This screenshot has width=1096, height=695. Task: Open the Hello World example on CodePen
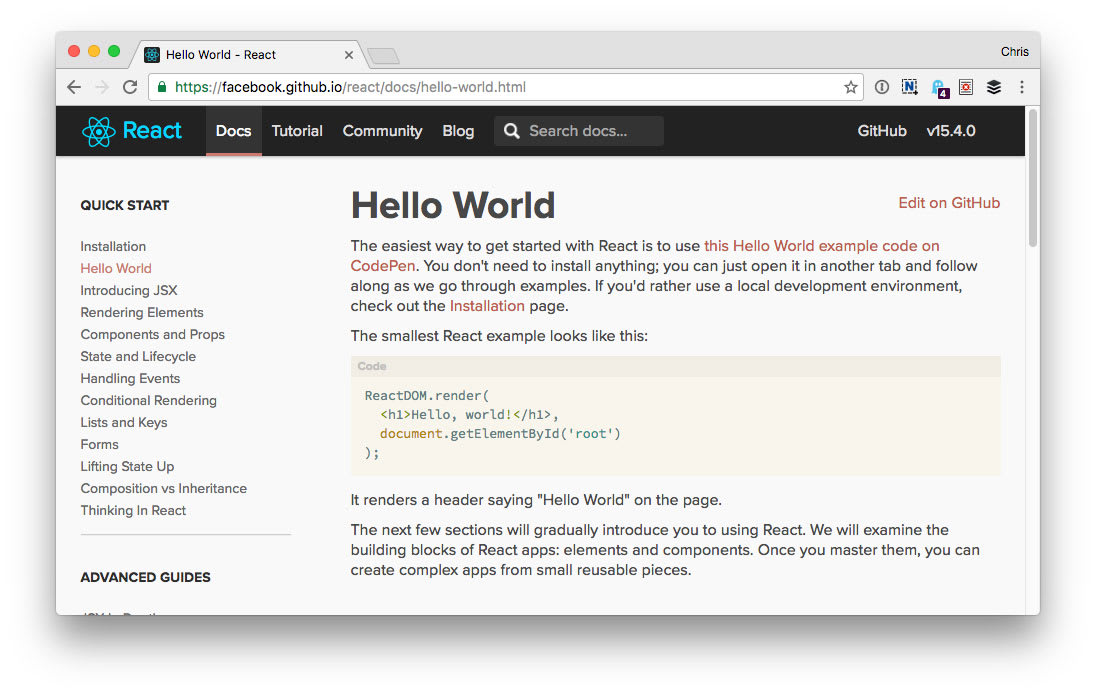pyautogui.click(x=820, y=245)
